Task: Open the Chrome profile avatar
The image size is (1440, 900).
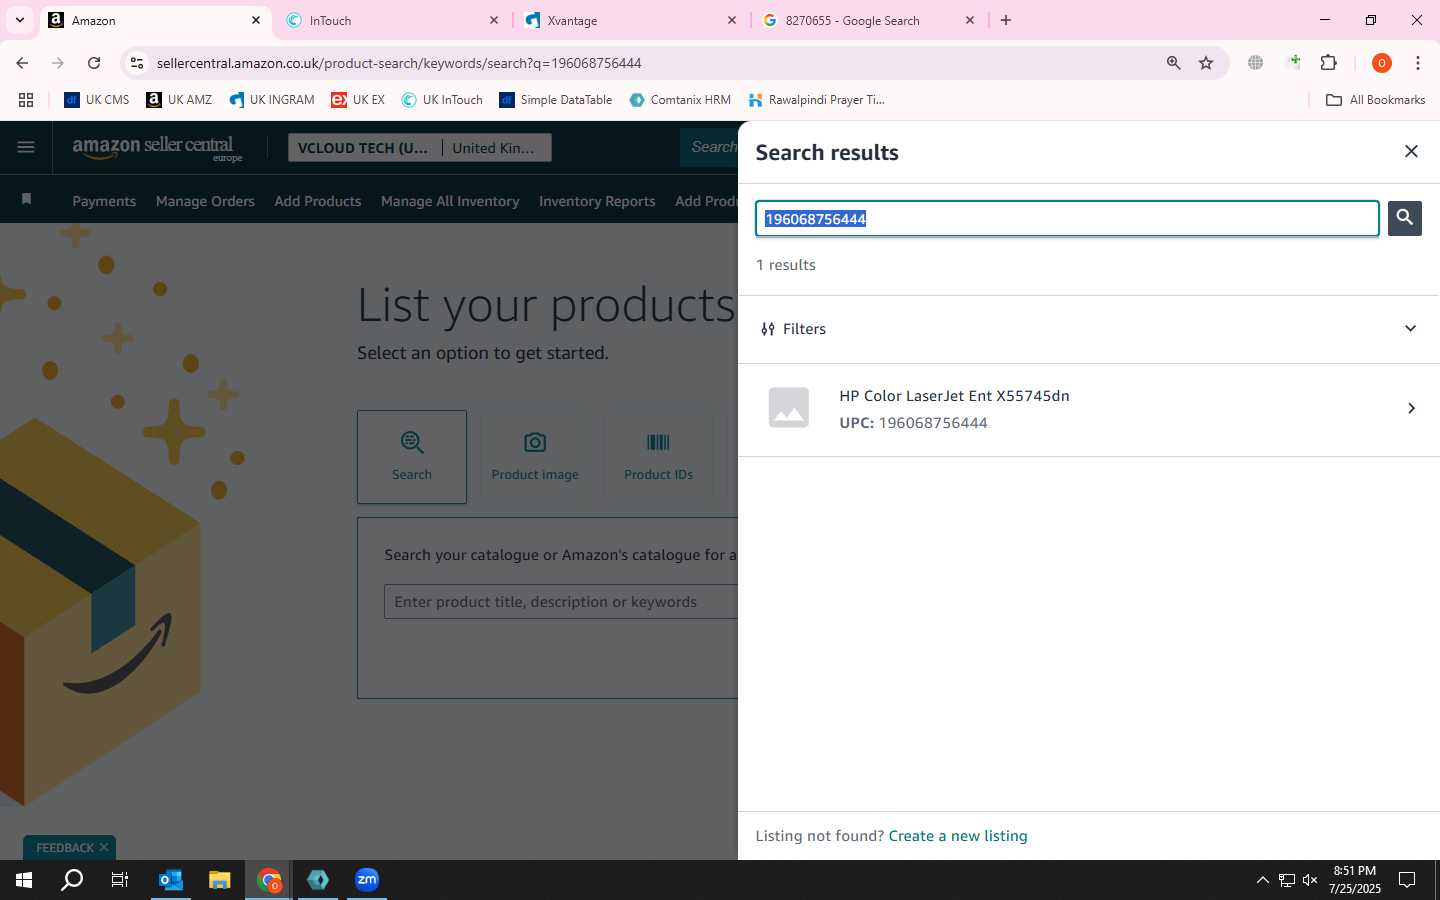Action: tap(1381, 63)
